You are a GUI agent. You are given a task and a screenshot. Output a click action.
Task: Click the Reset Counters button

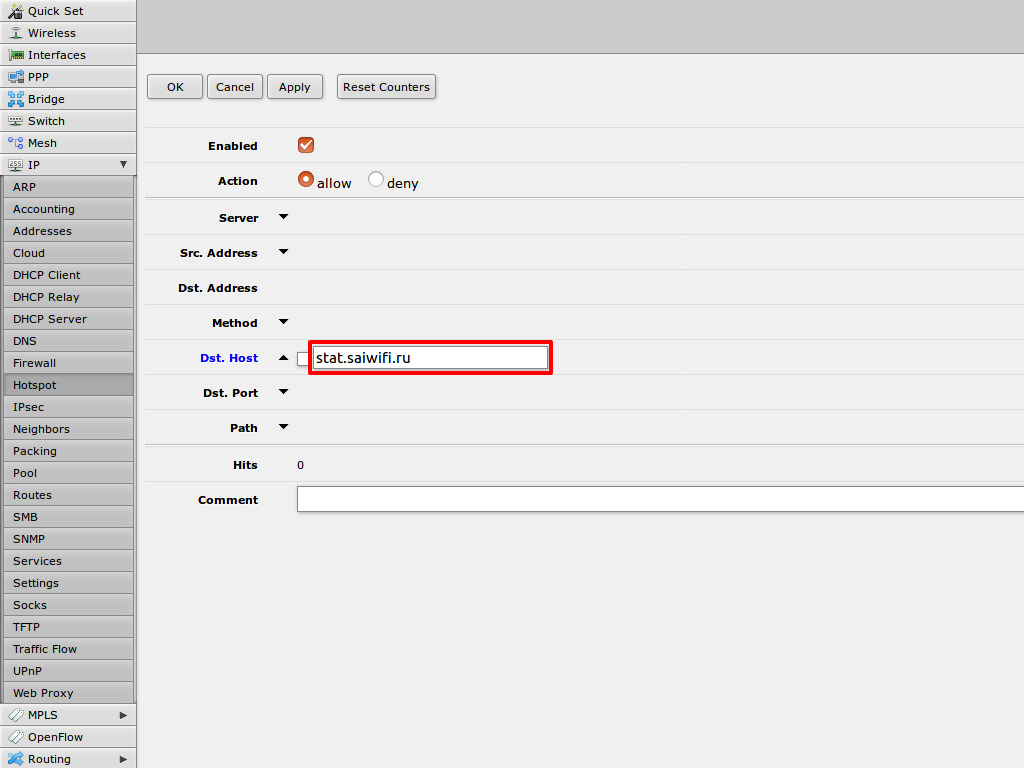pyautogui.click(x=386, y=87)
